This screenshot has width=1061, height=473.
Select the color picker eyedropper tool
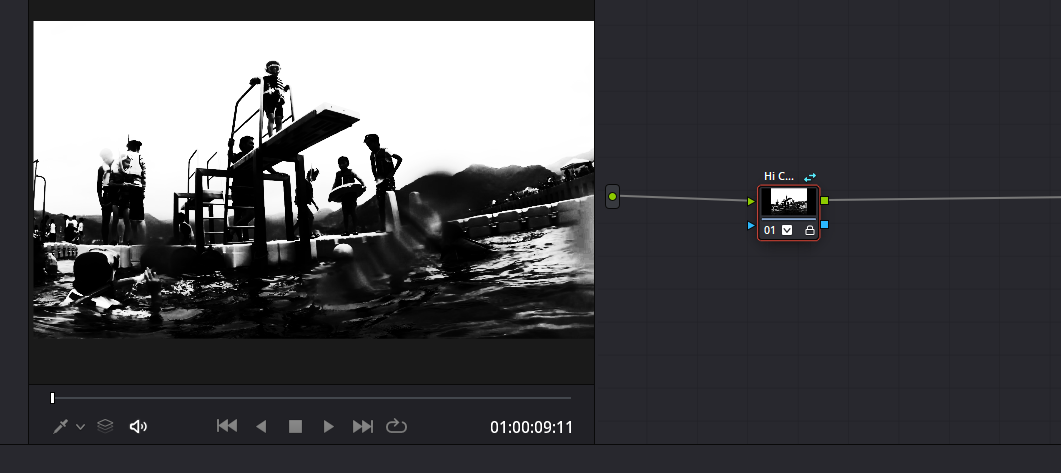[61, 427]
